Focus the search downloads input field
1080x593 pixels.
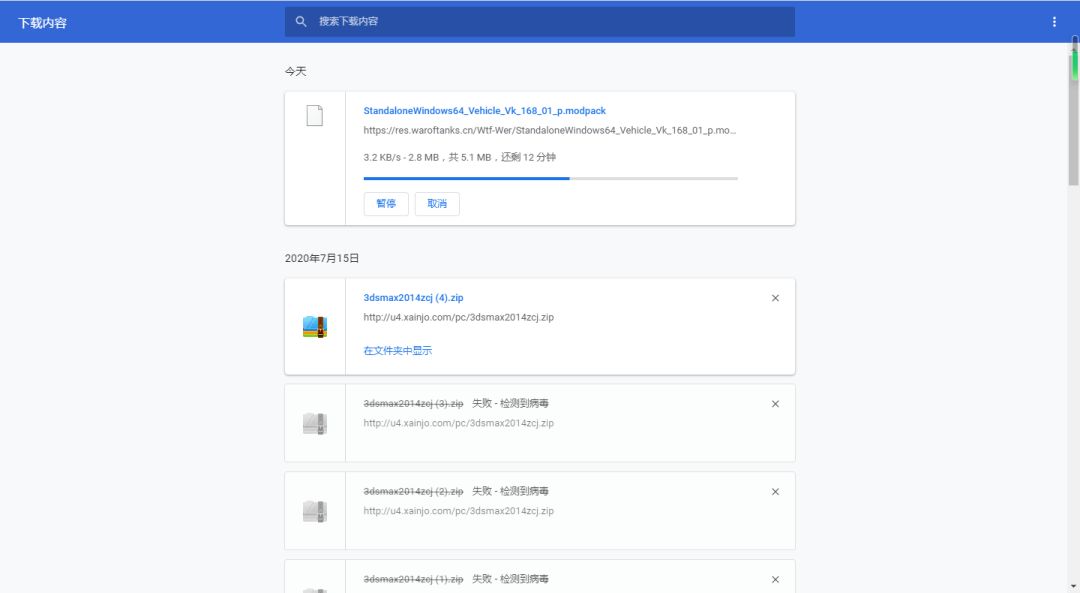tap(539, 21)
